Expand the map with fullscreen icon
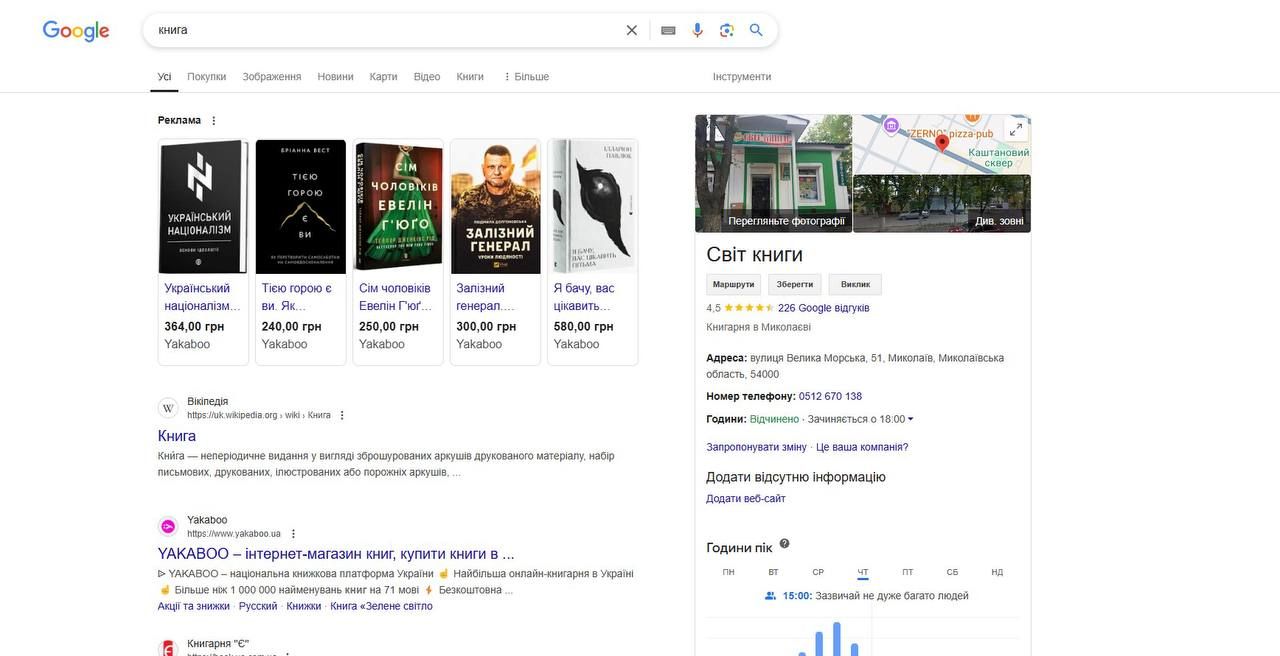Screen dimensions: 1280x656 pyautogui.click(x=1016, y=130)
